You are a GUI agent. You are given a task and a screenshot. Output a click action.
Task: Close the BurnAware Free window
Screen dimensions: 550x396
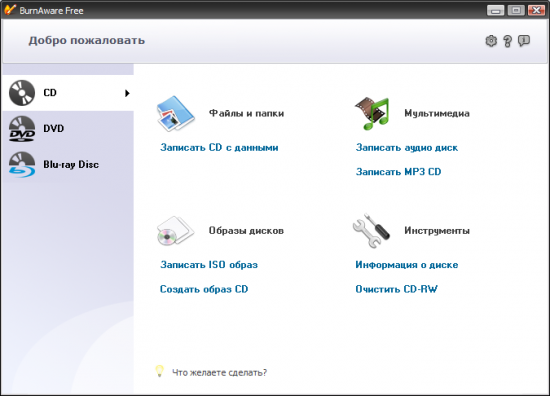(537, 10)
